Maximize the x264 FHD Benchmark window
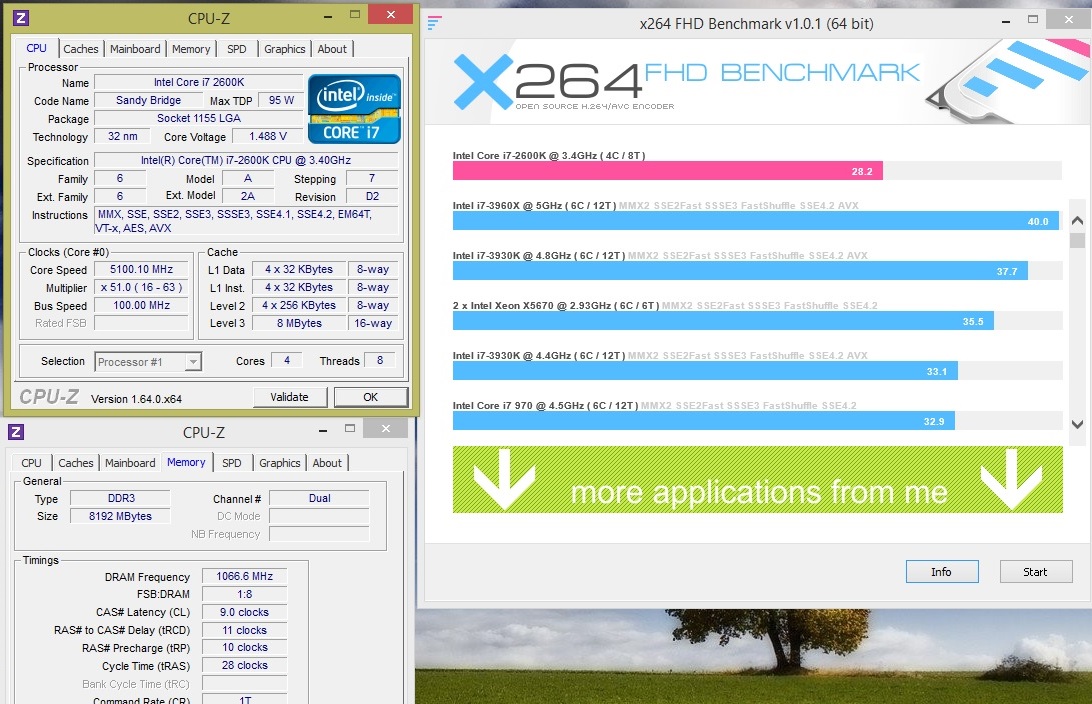1092x704 pixels. (x=1033, y=20)
